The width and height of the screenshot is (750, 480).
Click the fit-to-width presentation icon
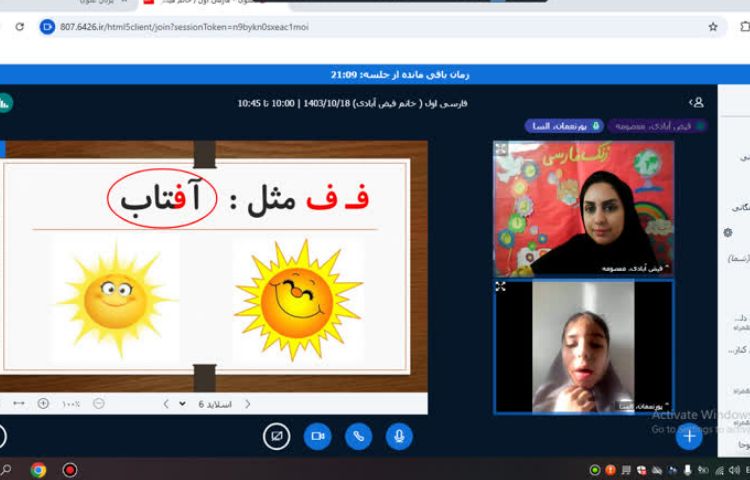(19, 404)
